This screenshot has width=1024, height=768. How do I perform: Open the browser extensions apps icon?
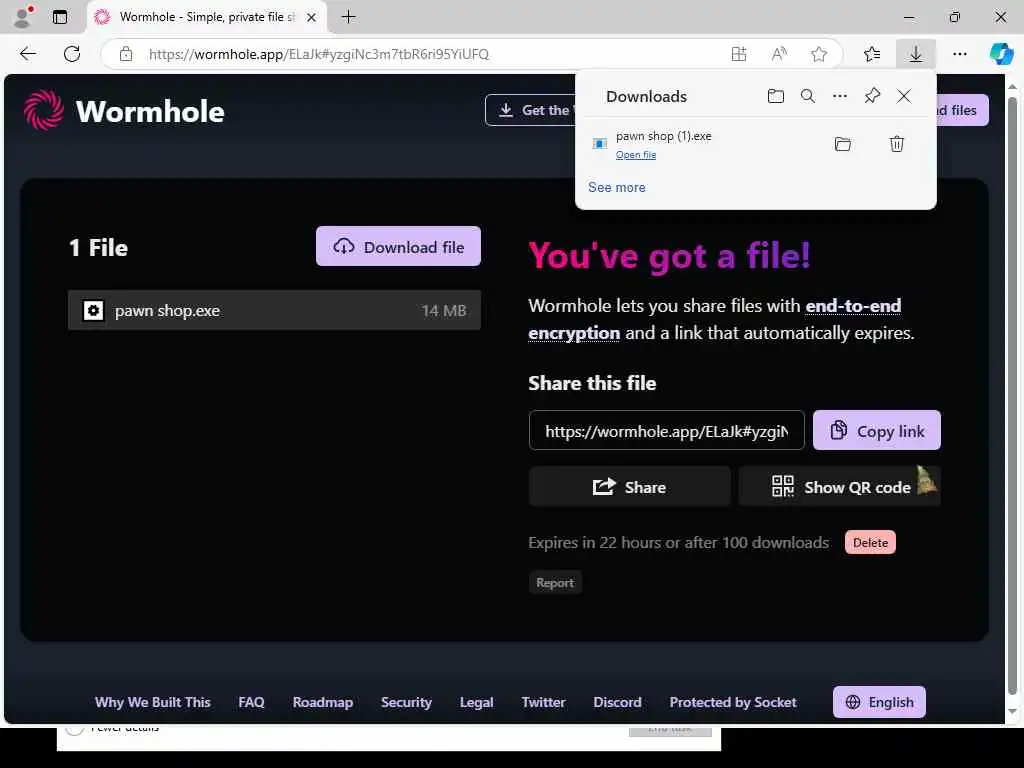coord(739,54)
